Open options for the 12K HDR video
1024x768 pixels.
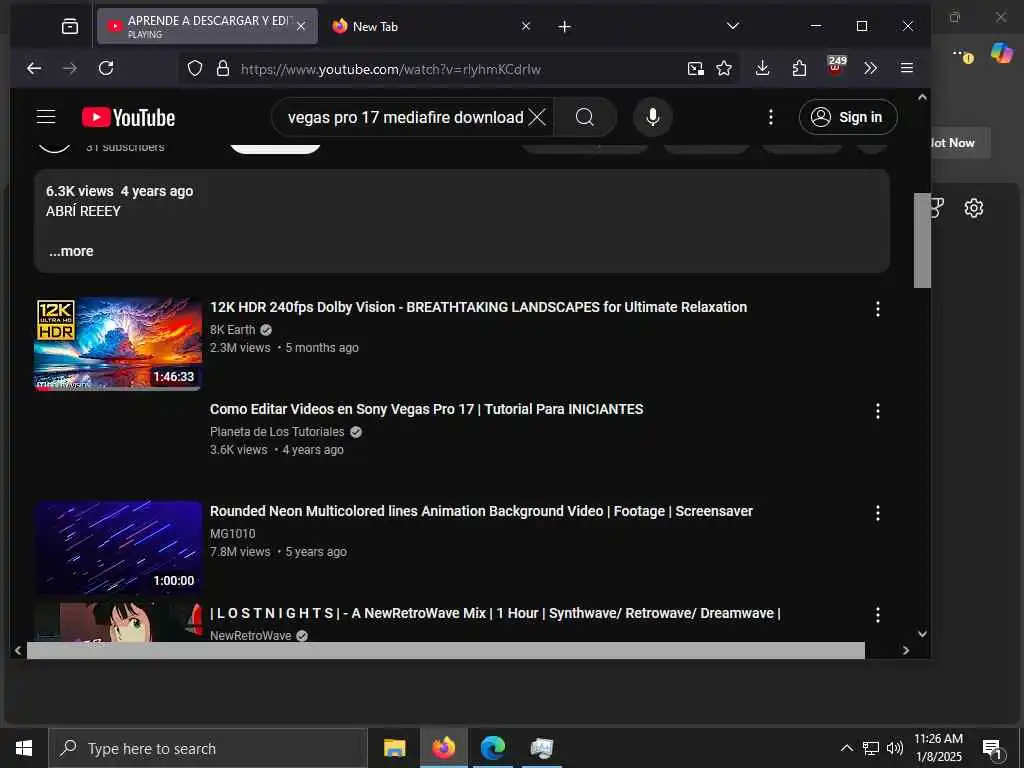pyautogui.click(x=878, y=309)
